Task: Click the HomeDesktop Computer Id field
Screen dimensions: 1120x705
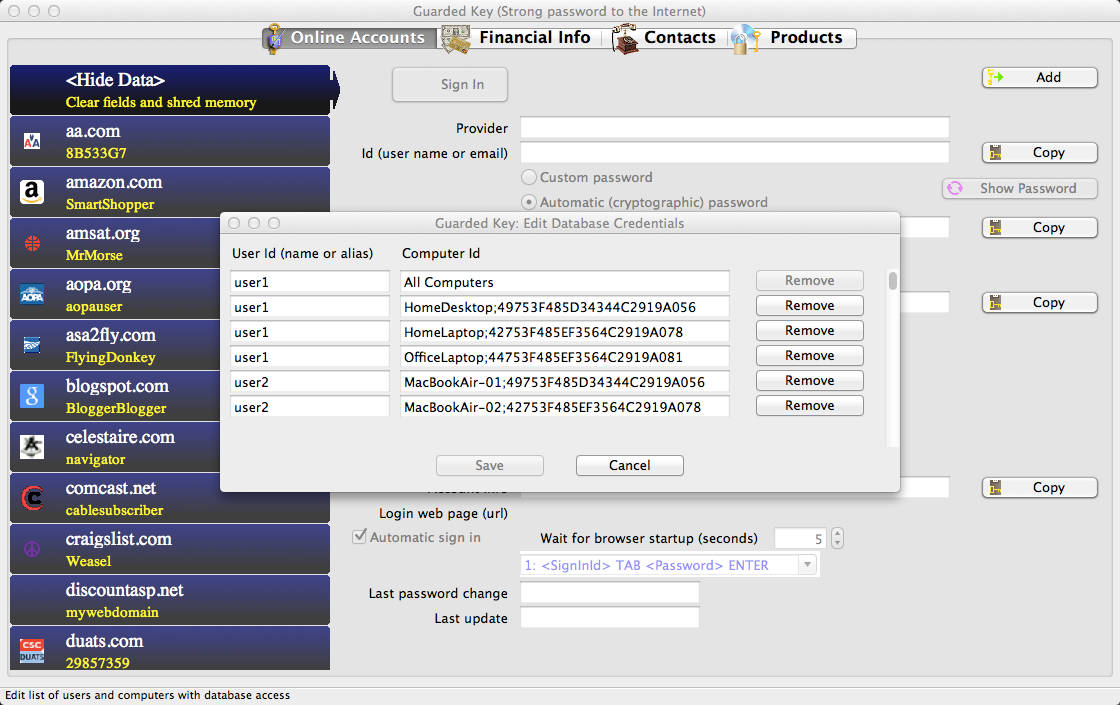Action: pyautogui.click(x=564, y=307)
